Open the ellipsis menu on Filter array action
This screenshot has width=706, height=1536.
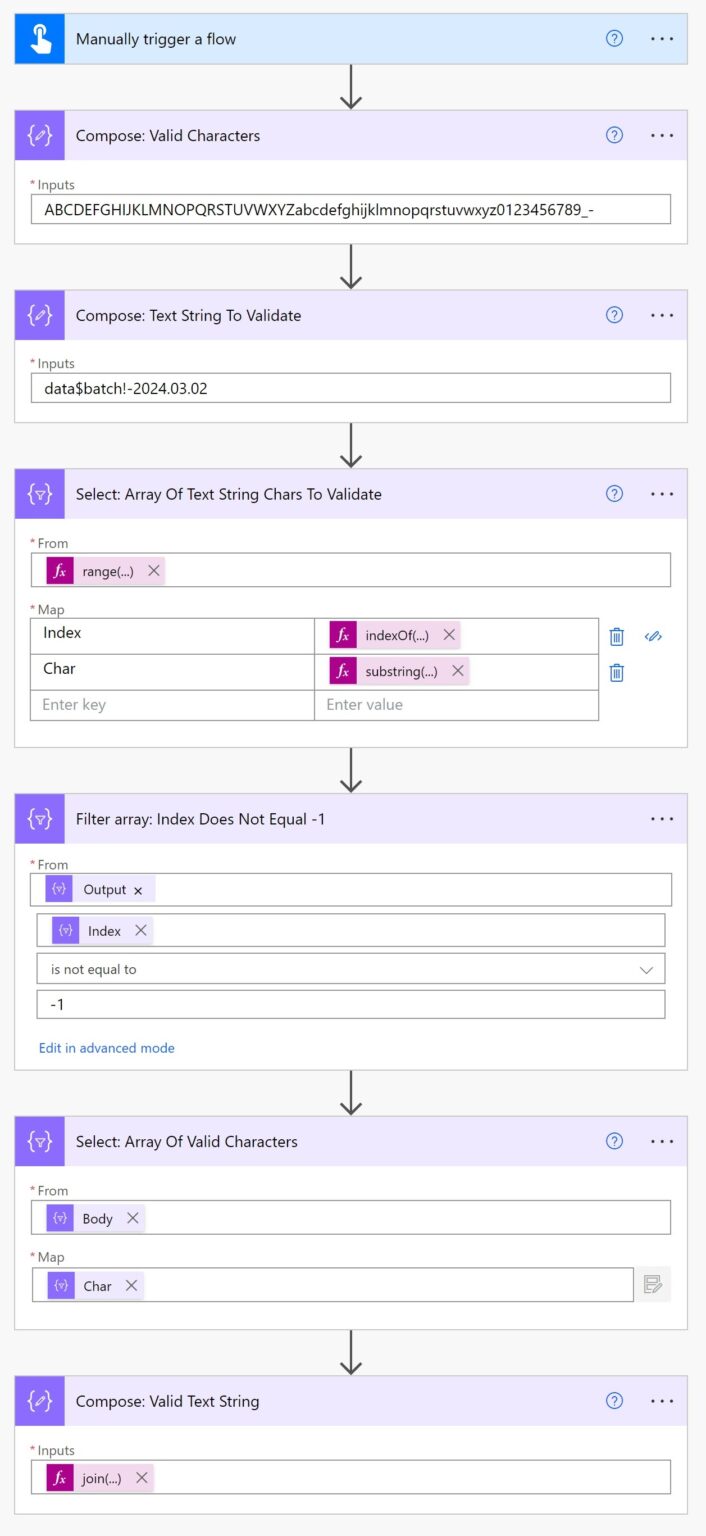point(662,818)
